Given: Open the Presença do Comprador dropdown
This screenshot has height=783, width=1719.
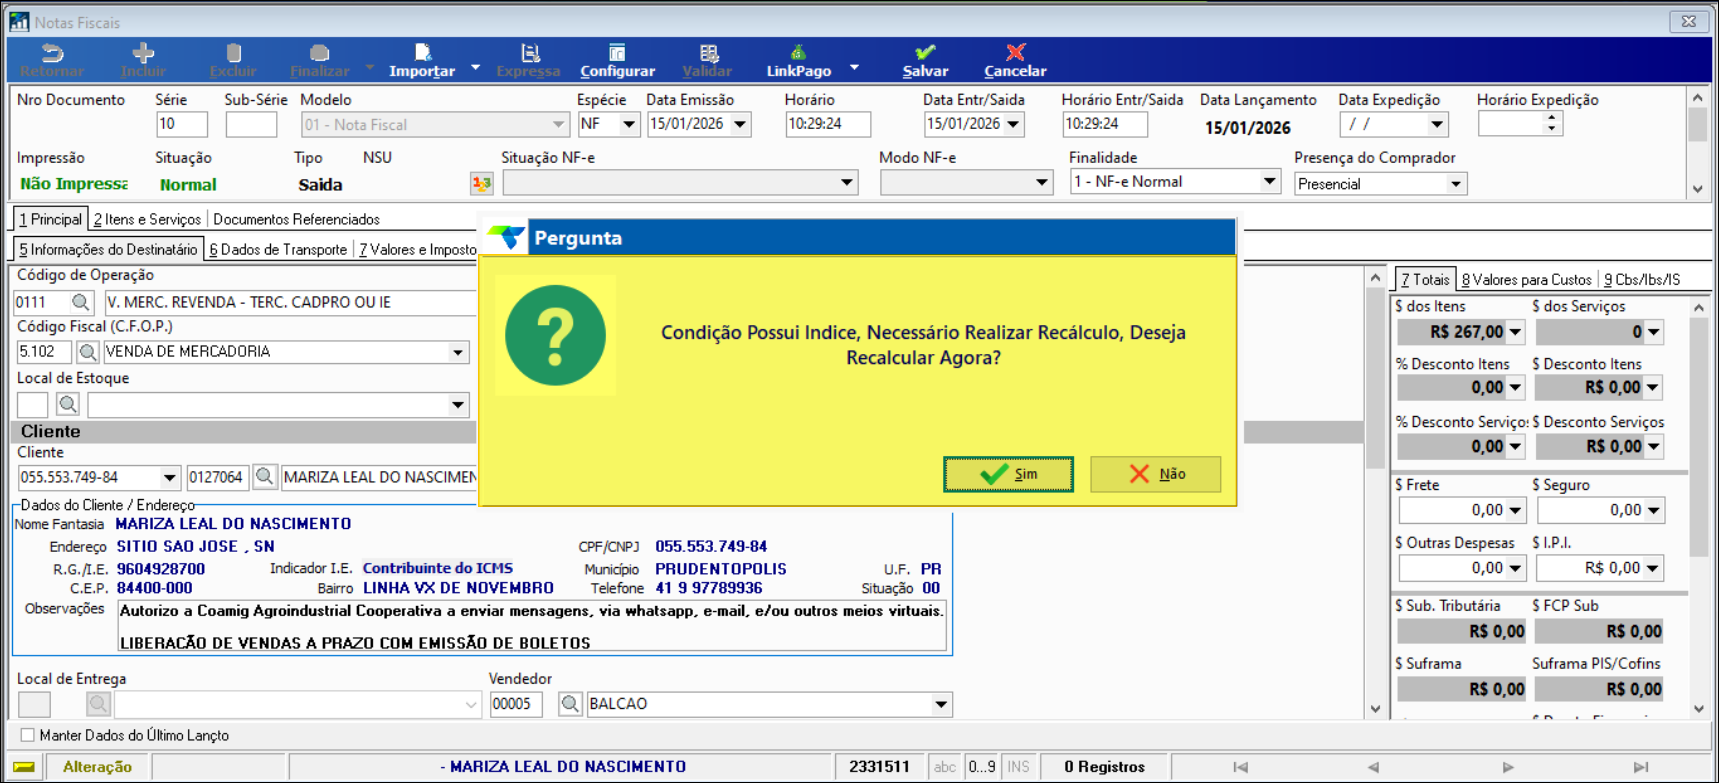Looking at the screenshot, I should [x=1455, y=184].
